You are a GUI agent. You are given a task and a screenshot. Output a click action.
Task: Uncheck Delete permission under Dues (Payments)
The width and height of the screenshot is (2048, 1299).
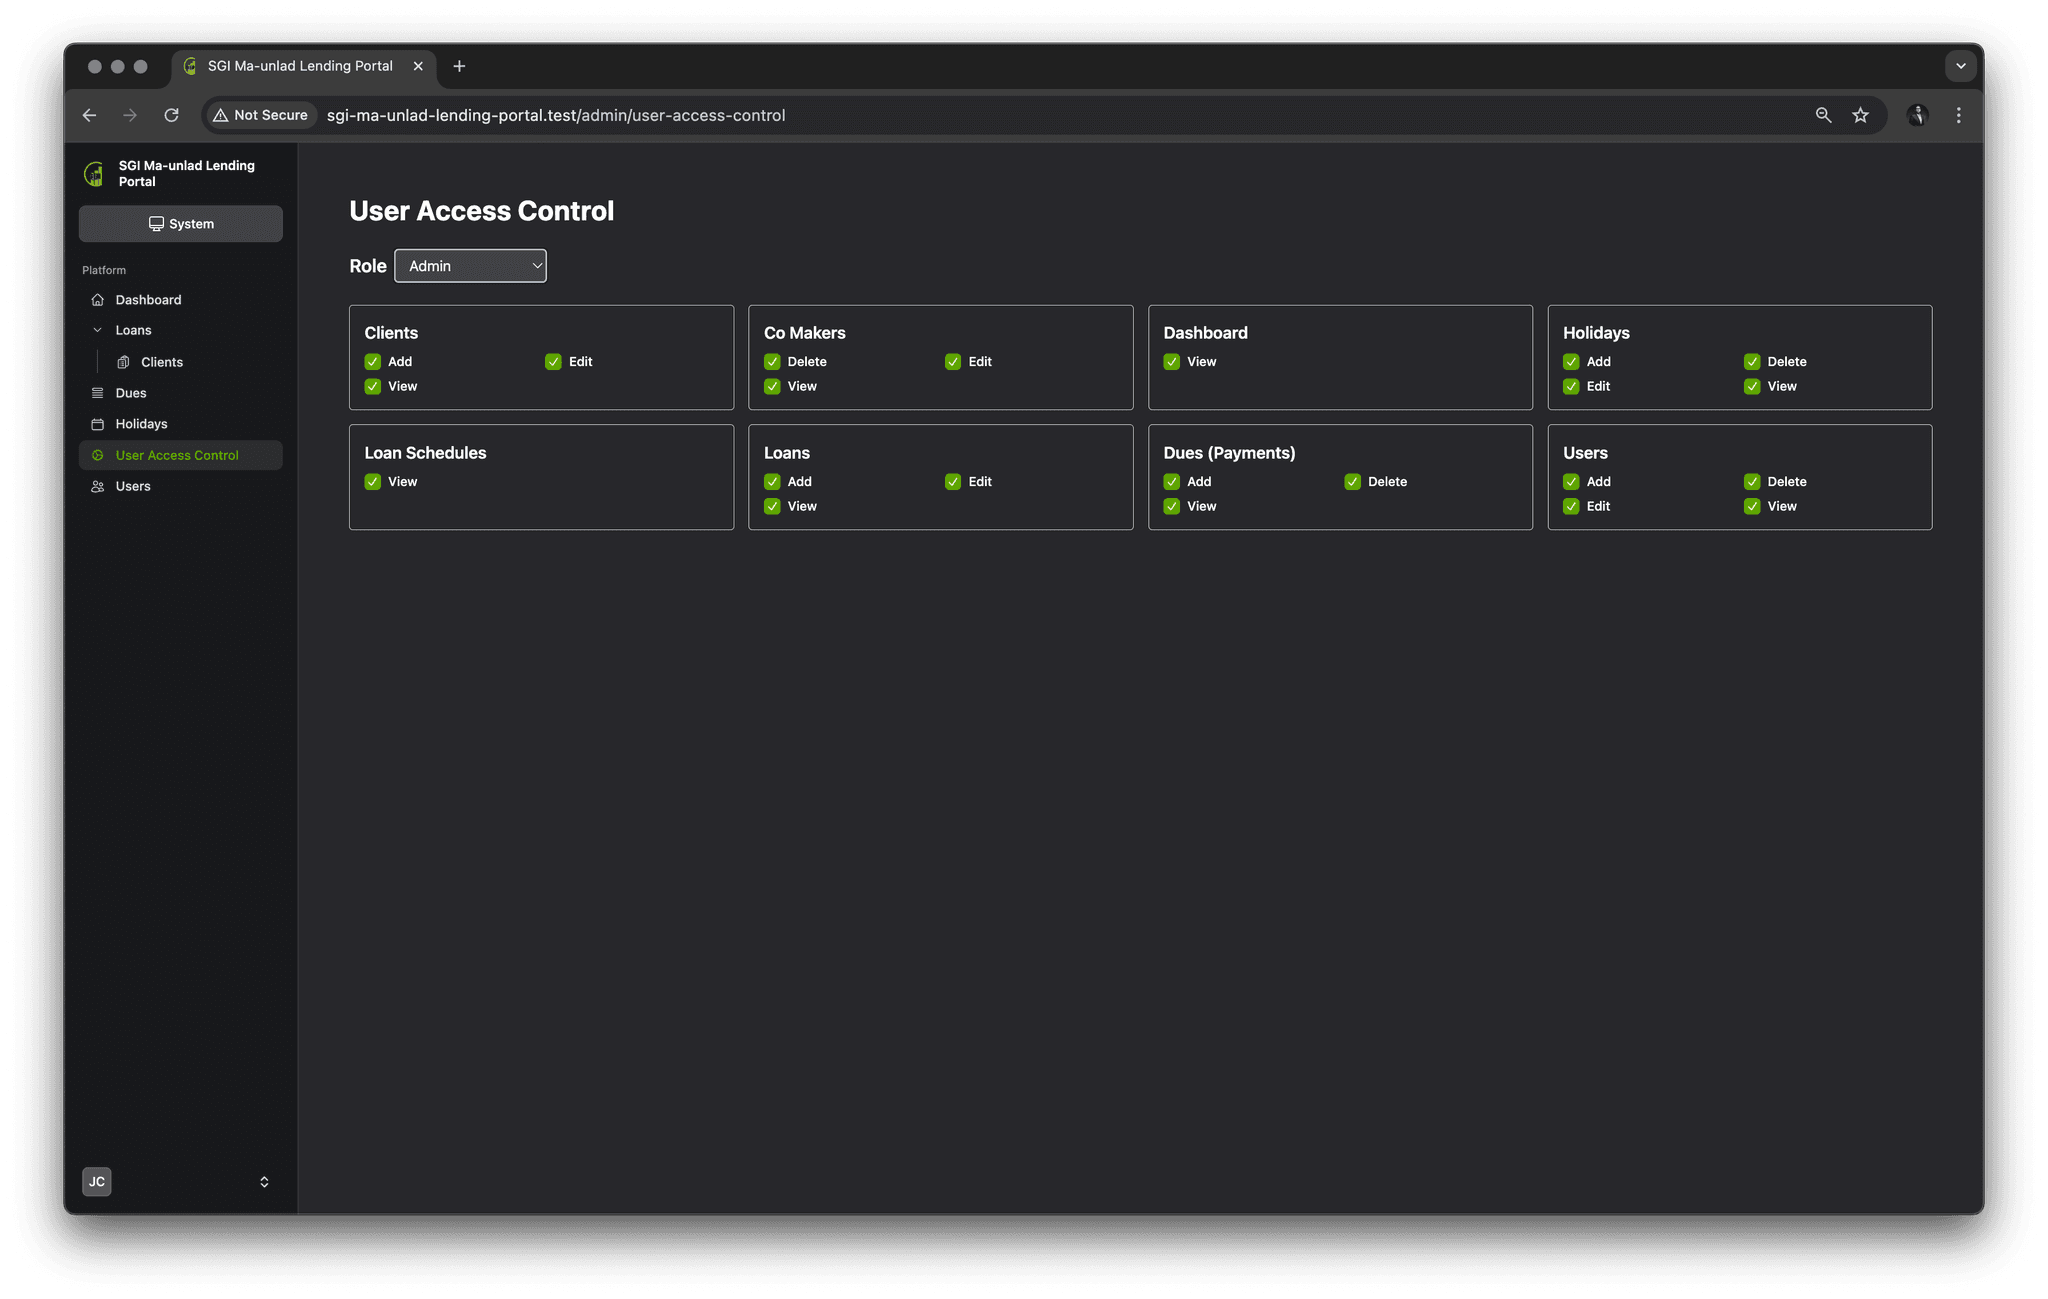(x=1353, y=481)
